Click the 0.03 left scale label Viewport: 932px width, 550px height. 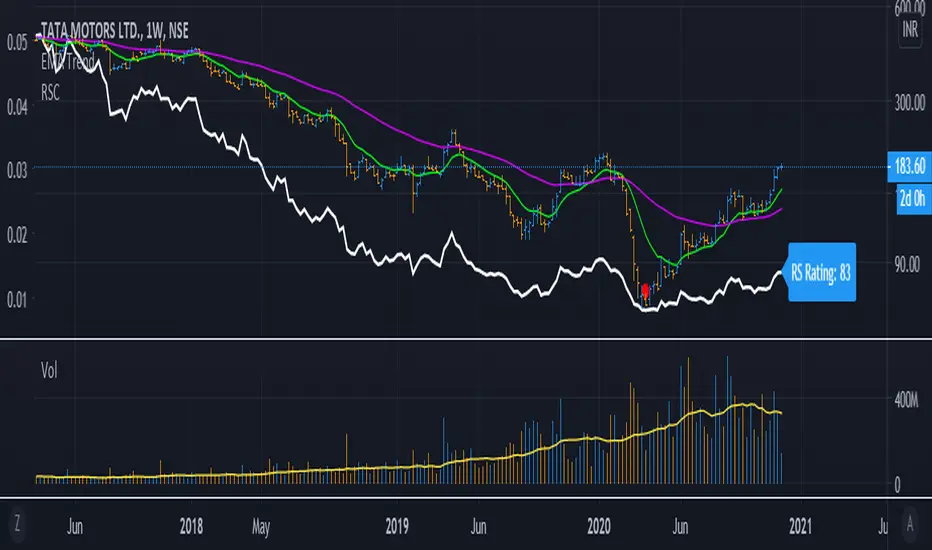pyautogui.click(x=15, y=168)
